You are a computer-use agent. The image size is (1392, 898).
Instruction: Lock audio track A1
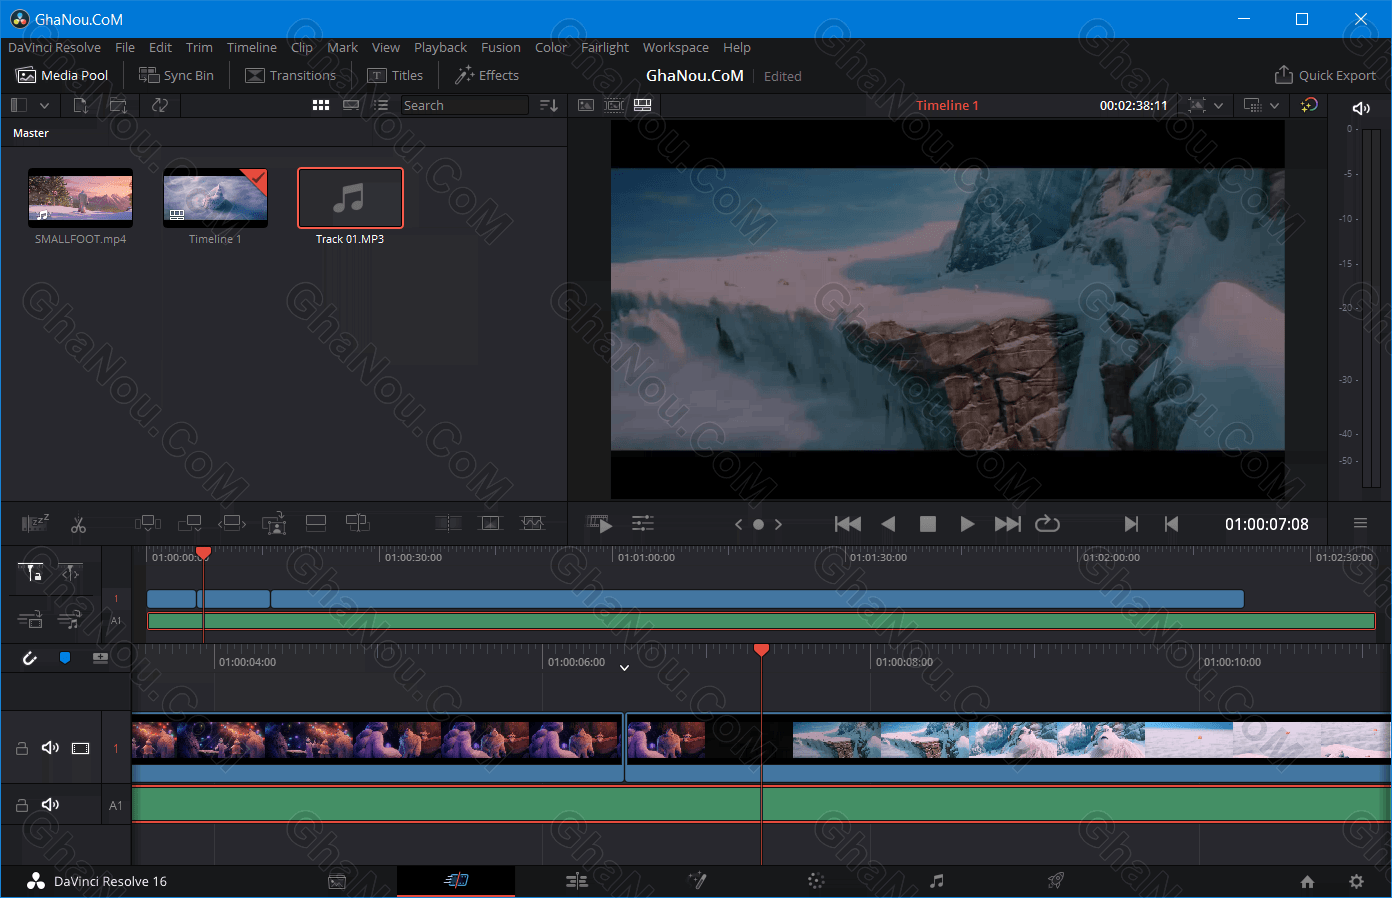(21, 805)
